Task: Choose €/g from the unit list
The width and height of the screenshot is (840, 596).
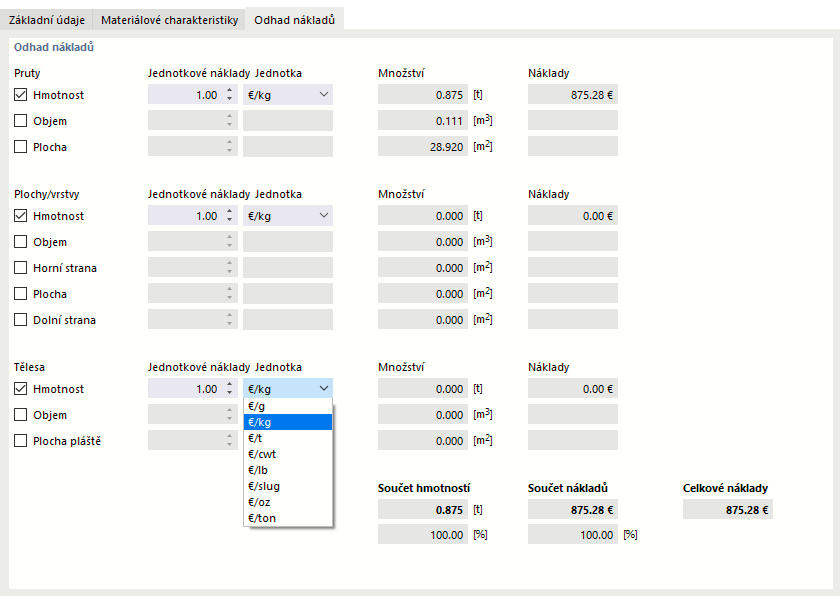Action: click(288, 406)
